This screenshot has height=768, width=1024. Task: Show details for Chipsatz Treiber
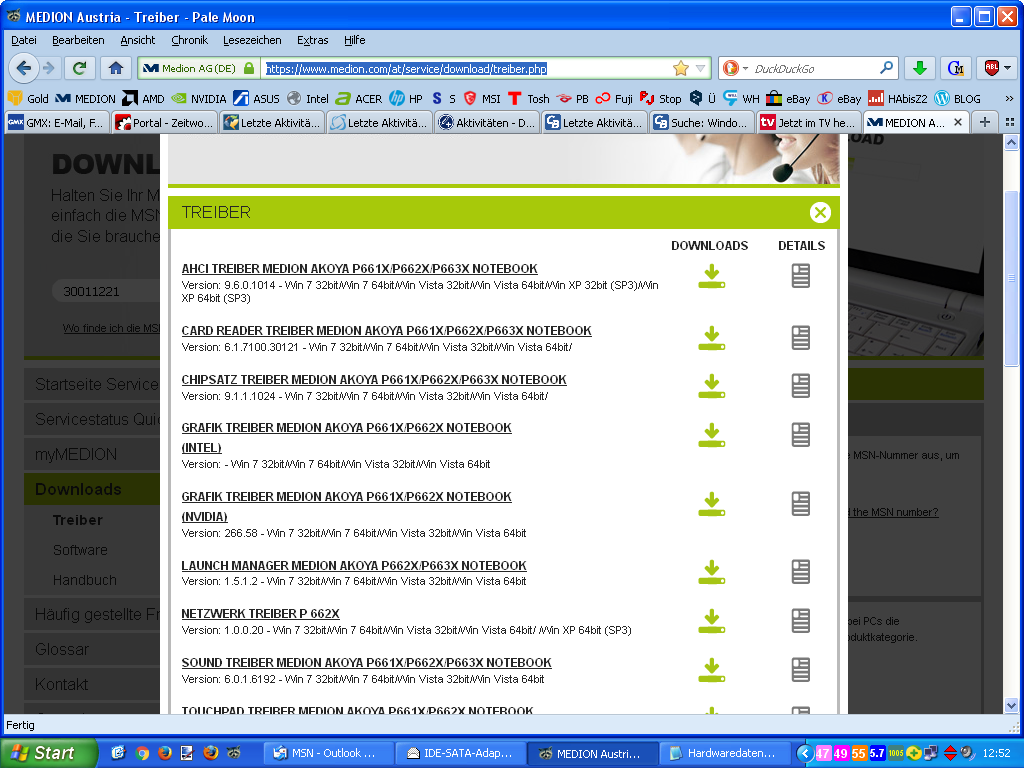pos(801,386)
